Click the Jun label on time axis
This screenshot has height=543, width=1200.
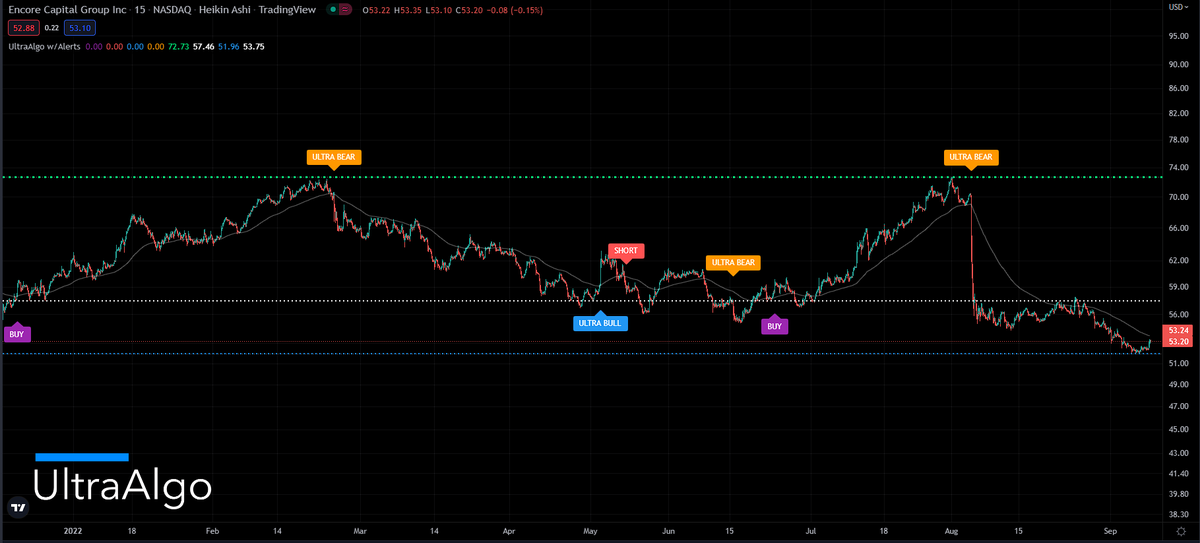(x=668, y=532)
